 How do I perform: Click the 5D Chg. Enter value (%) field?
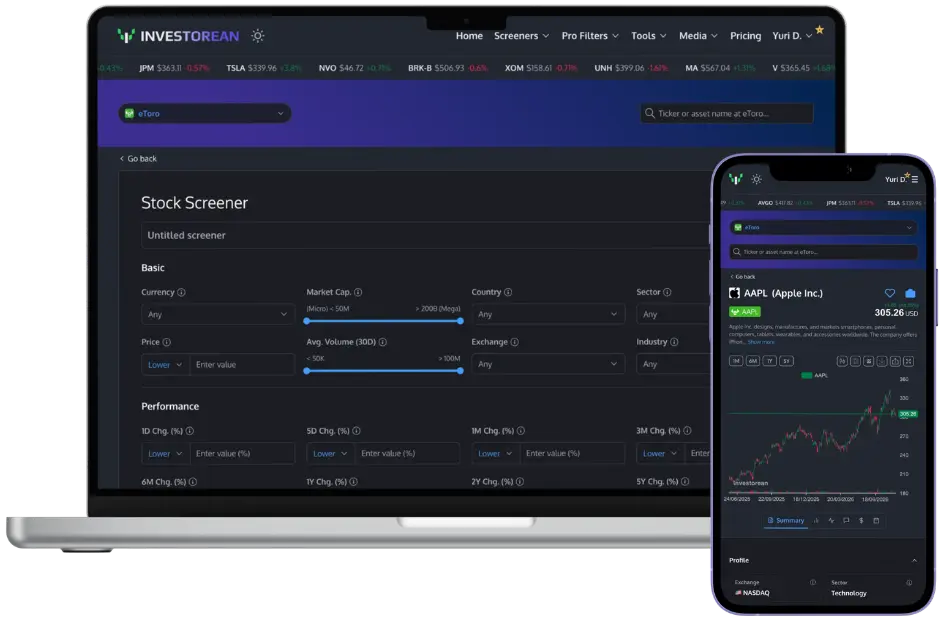[407, 454]
